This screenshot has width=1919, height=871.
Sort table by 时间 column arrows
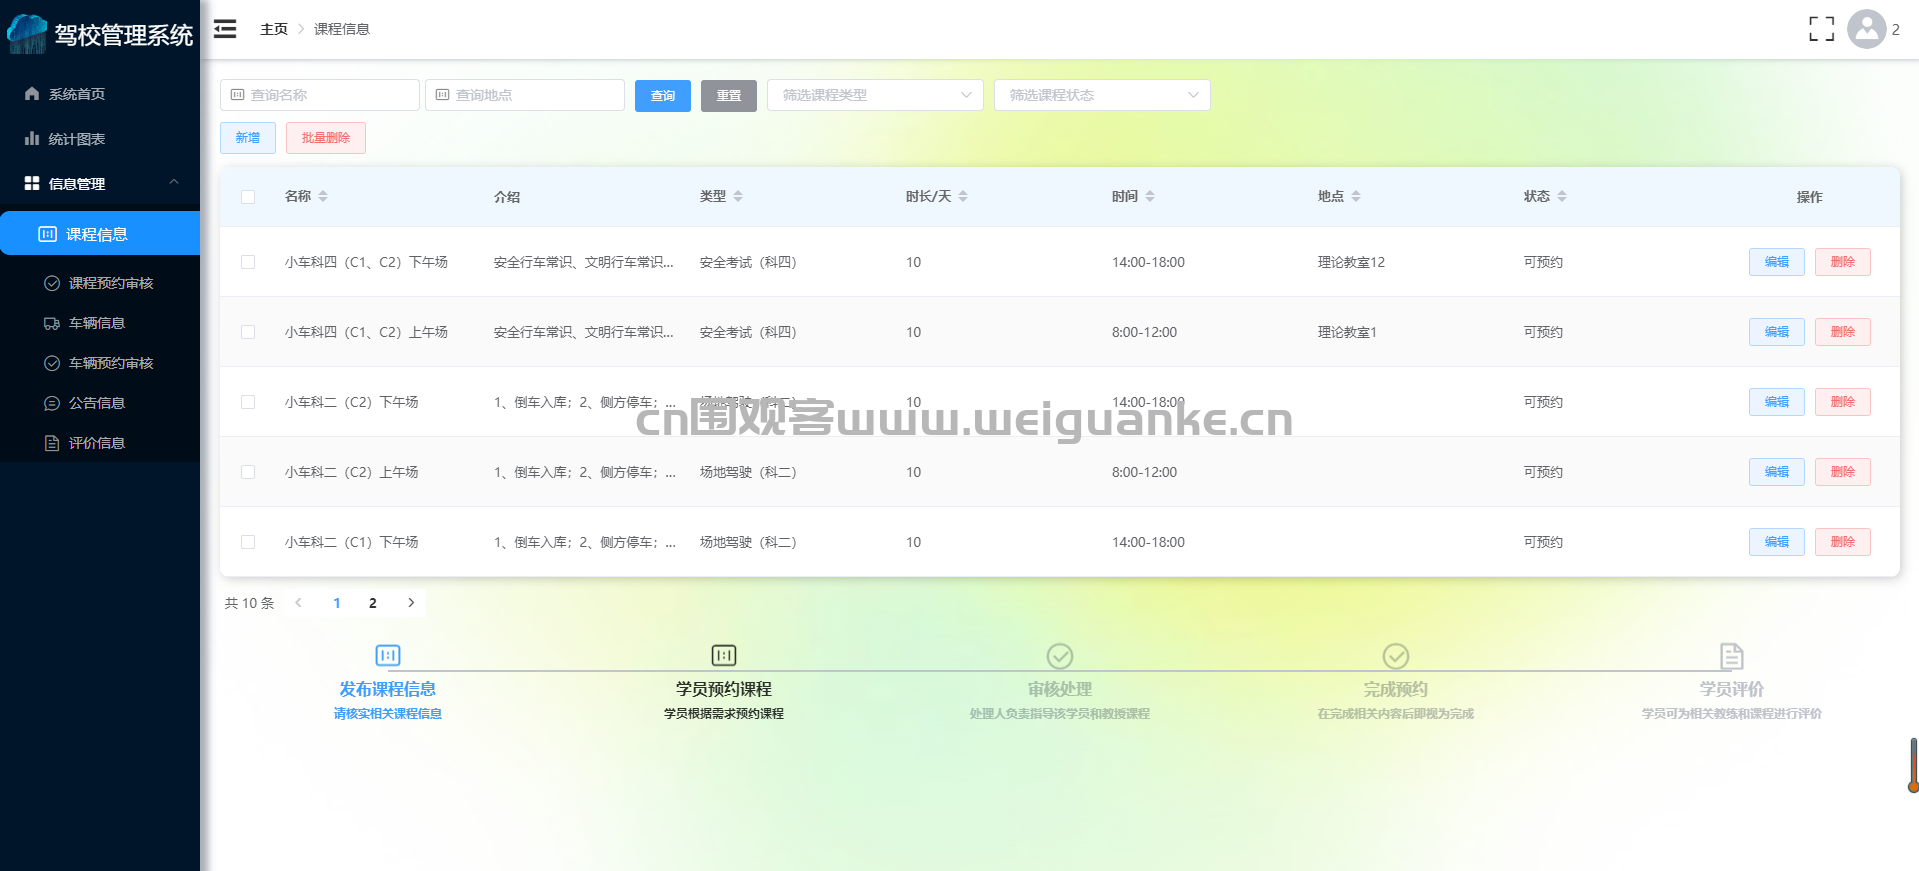tap(1150, 196)
